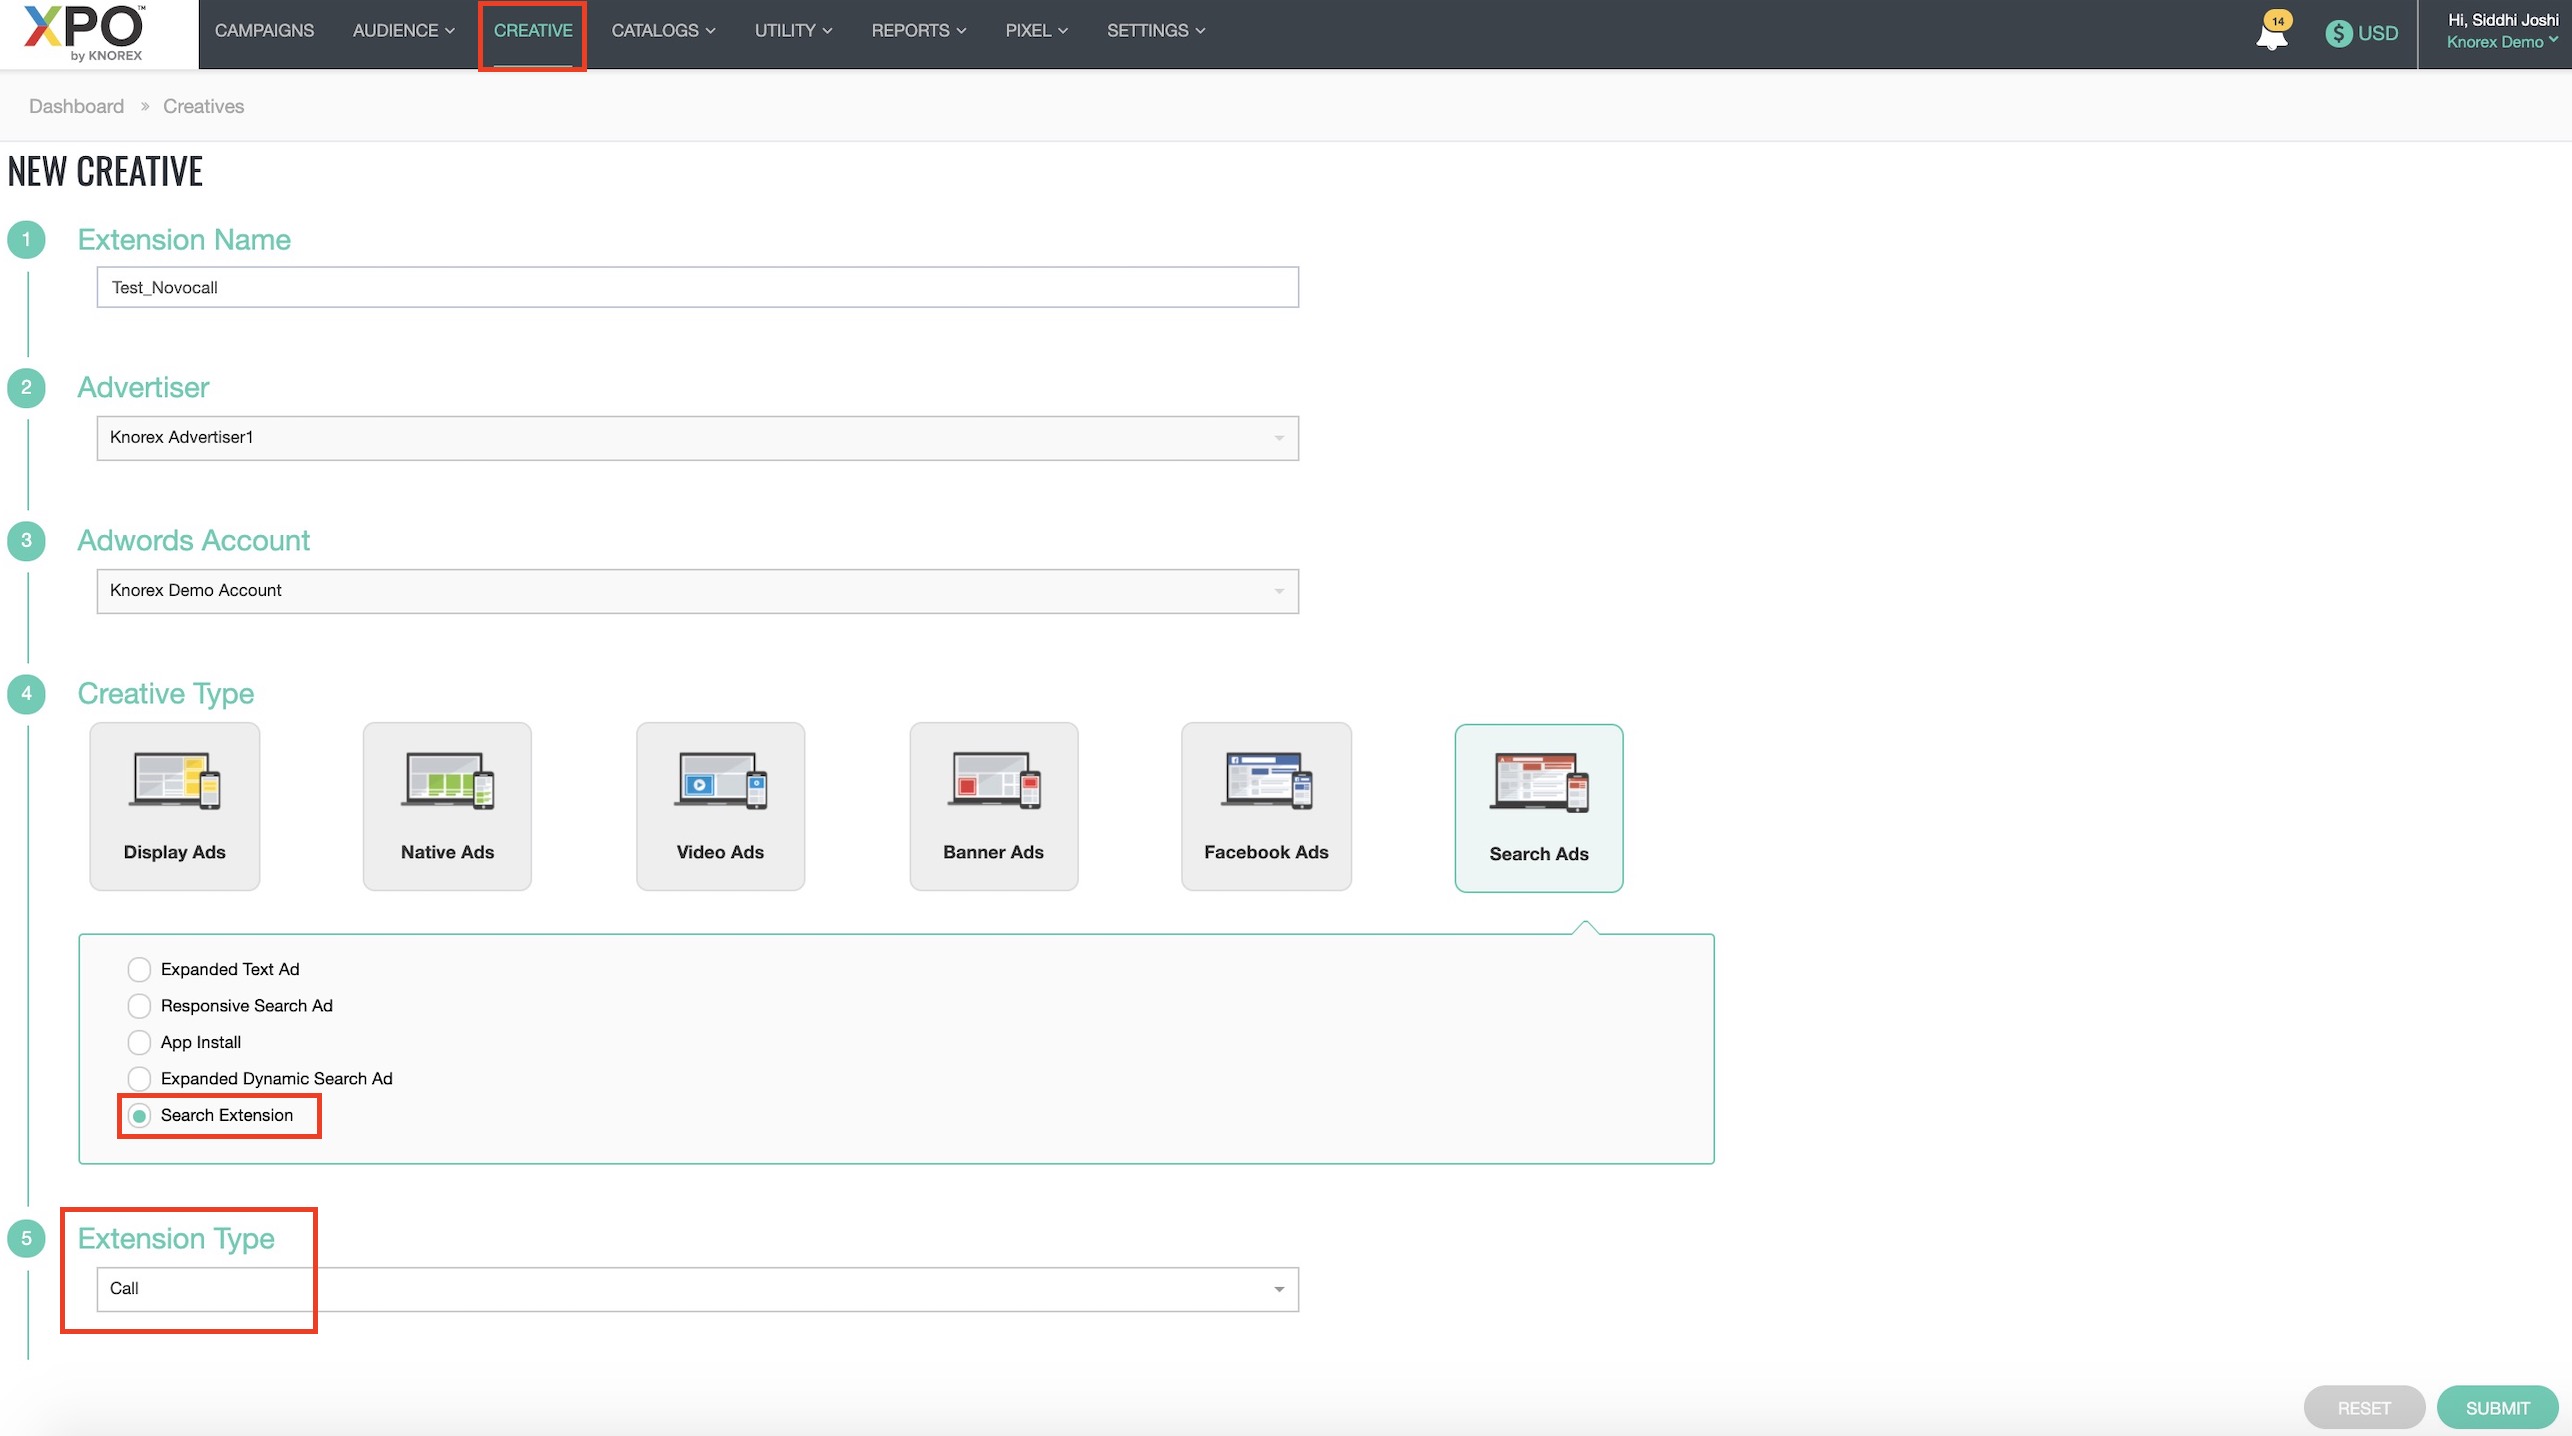This screenshot has height=1436, width=2572.
Task: Expand the Adwords Account dropdown
Action: tap(697, 591)
